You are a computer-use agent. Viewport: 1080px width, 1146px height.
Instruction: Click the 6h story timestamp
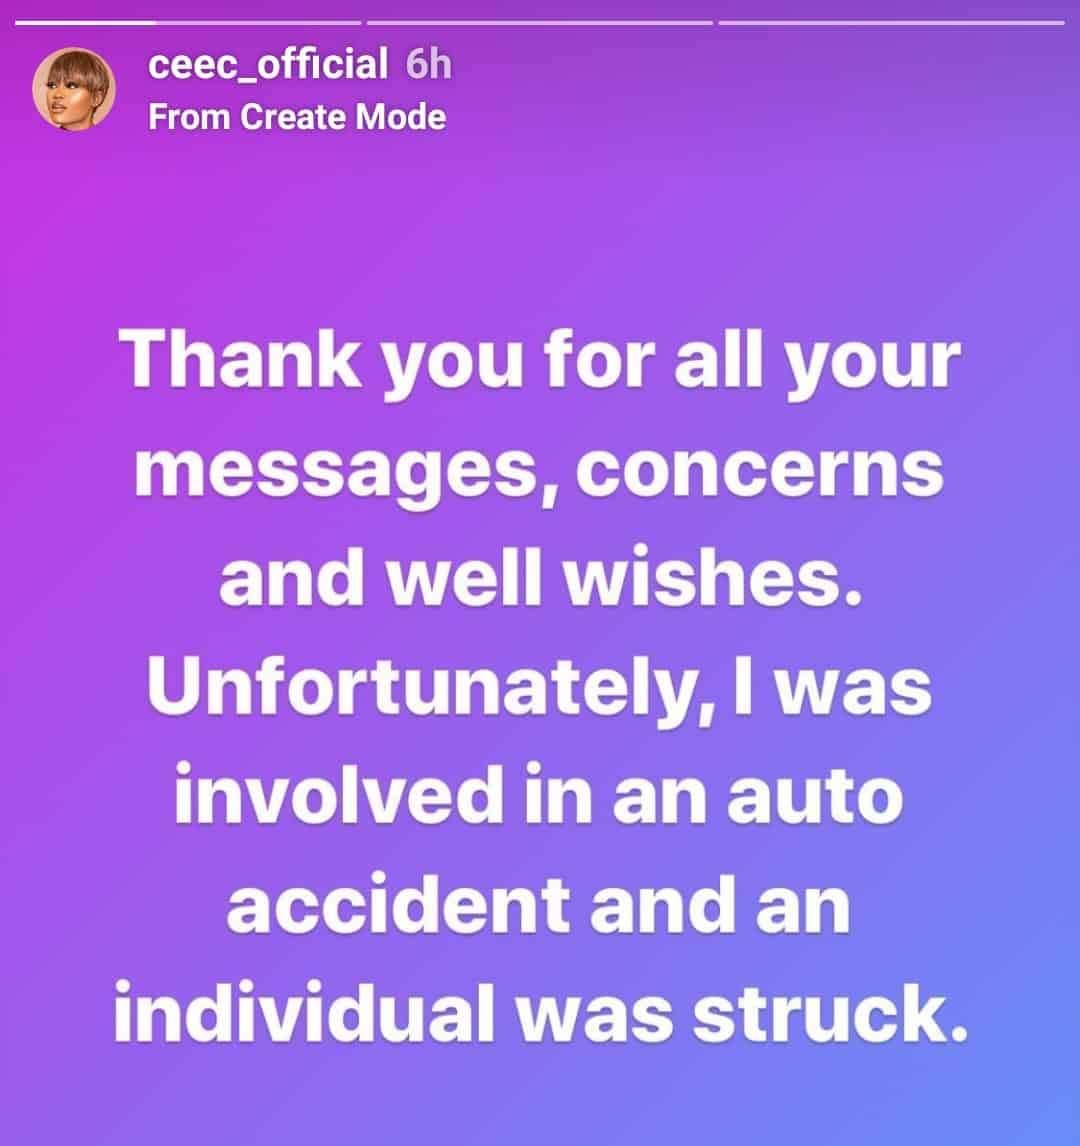tap(429, 66)
